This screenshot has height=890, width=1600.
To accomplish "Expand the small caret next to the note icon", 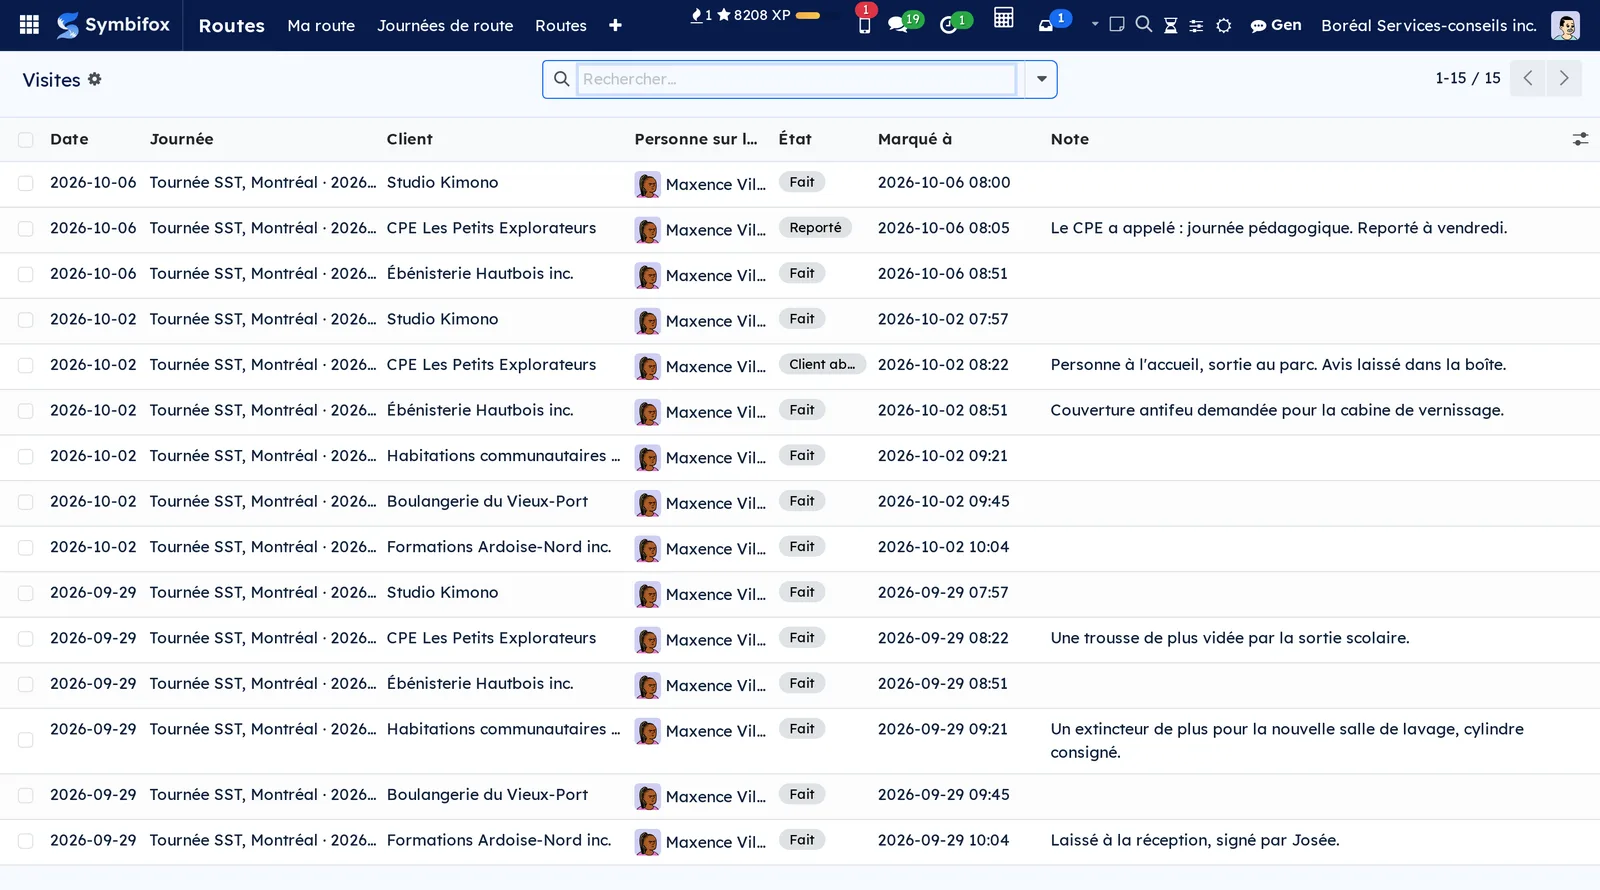I will point(1095,24).
